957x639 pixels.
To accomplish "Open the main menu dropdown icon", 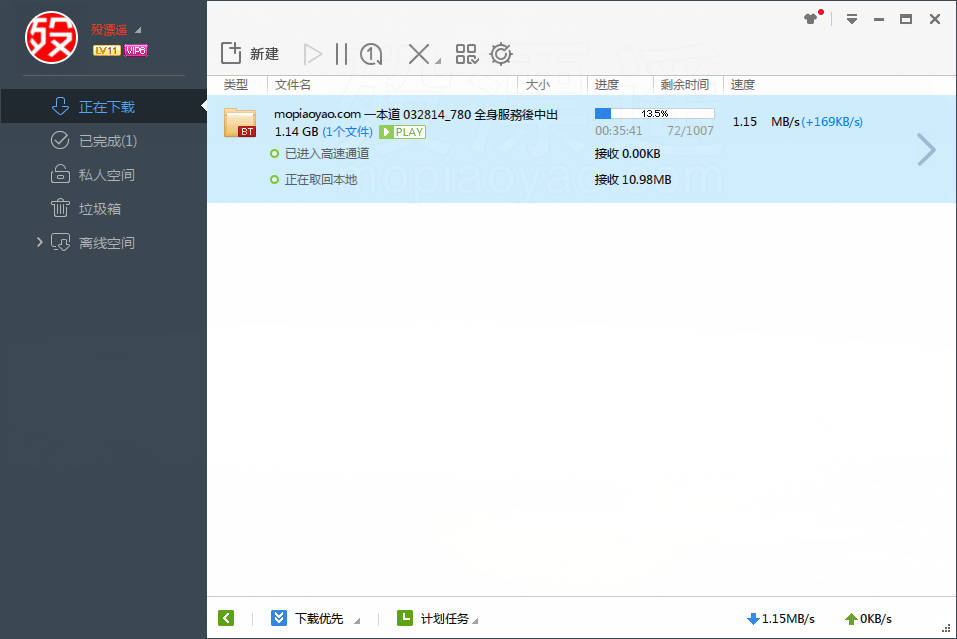I will 852,19.
